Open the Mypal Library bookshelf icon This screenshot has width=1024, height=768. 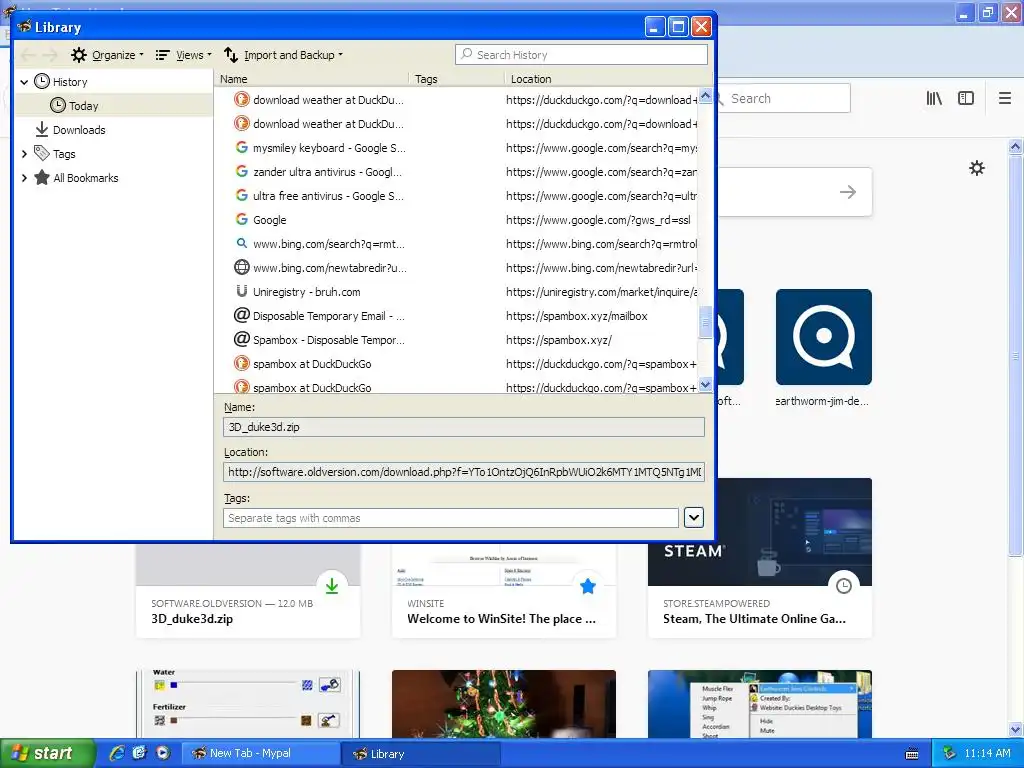[935, 99]
